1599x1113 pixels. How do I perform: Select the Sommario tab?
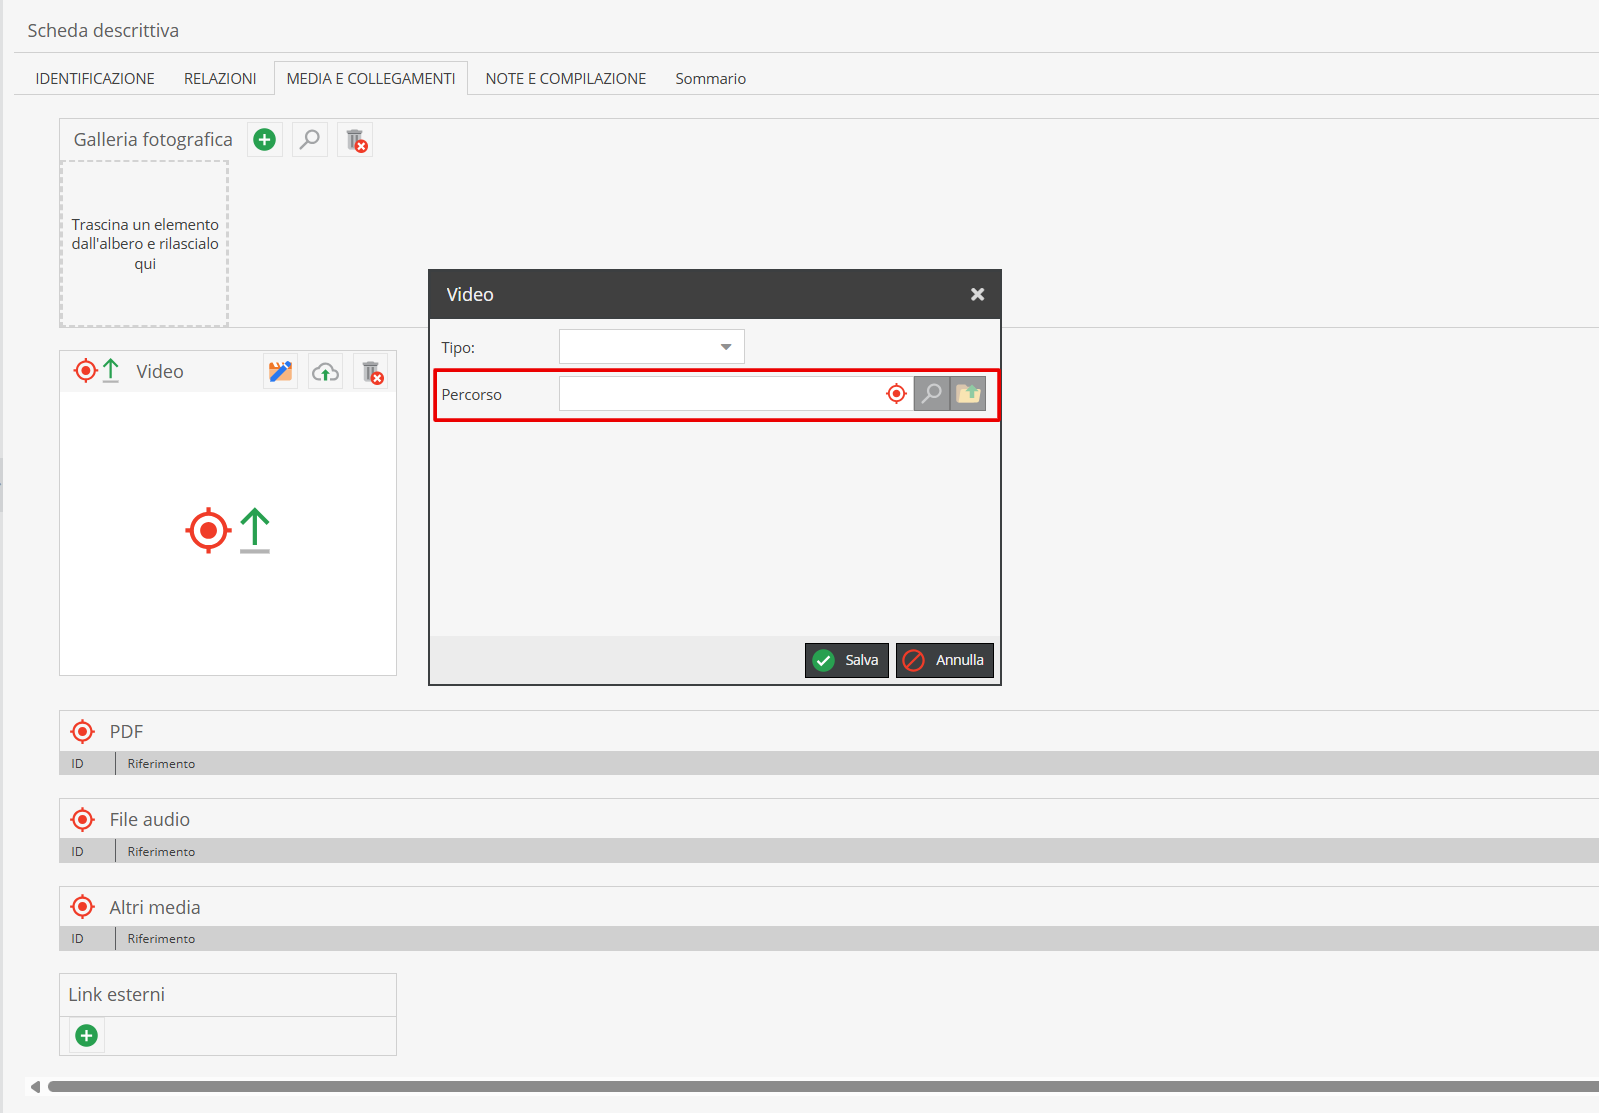(x=710, y=79)
